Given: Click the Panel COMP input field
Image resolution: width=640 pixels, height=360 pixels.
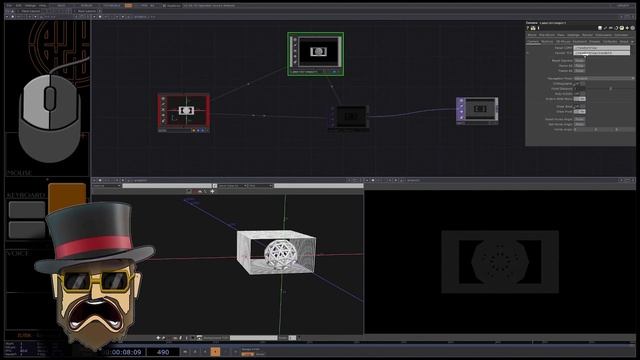Looking at the screenshot, I should tap(602, 48).
